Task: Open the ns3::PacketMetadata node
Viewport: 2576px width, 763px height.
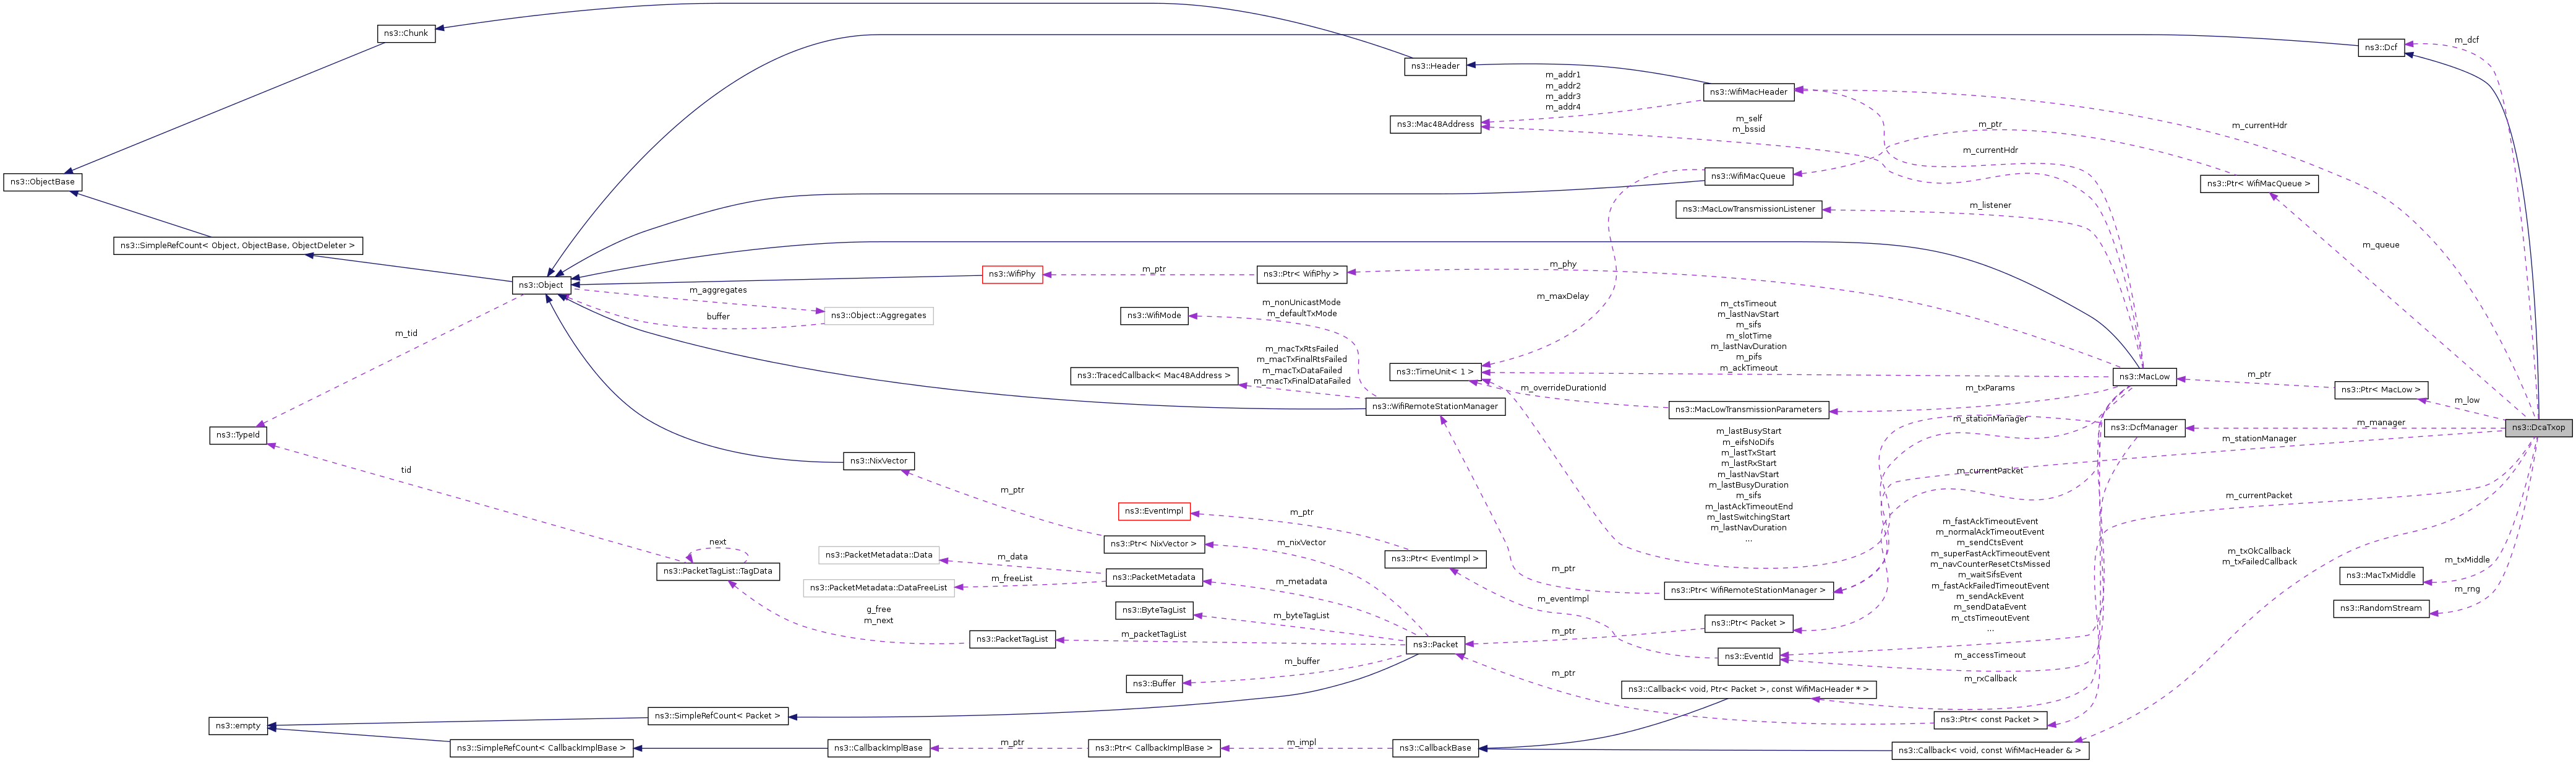Action: coord(1154,577)
